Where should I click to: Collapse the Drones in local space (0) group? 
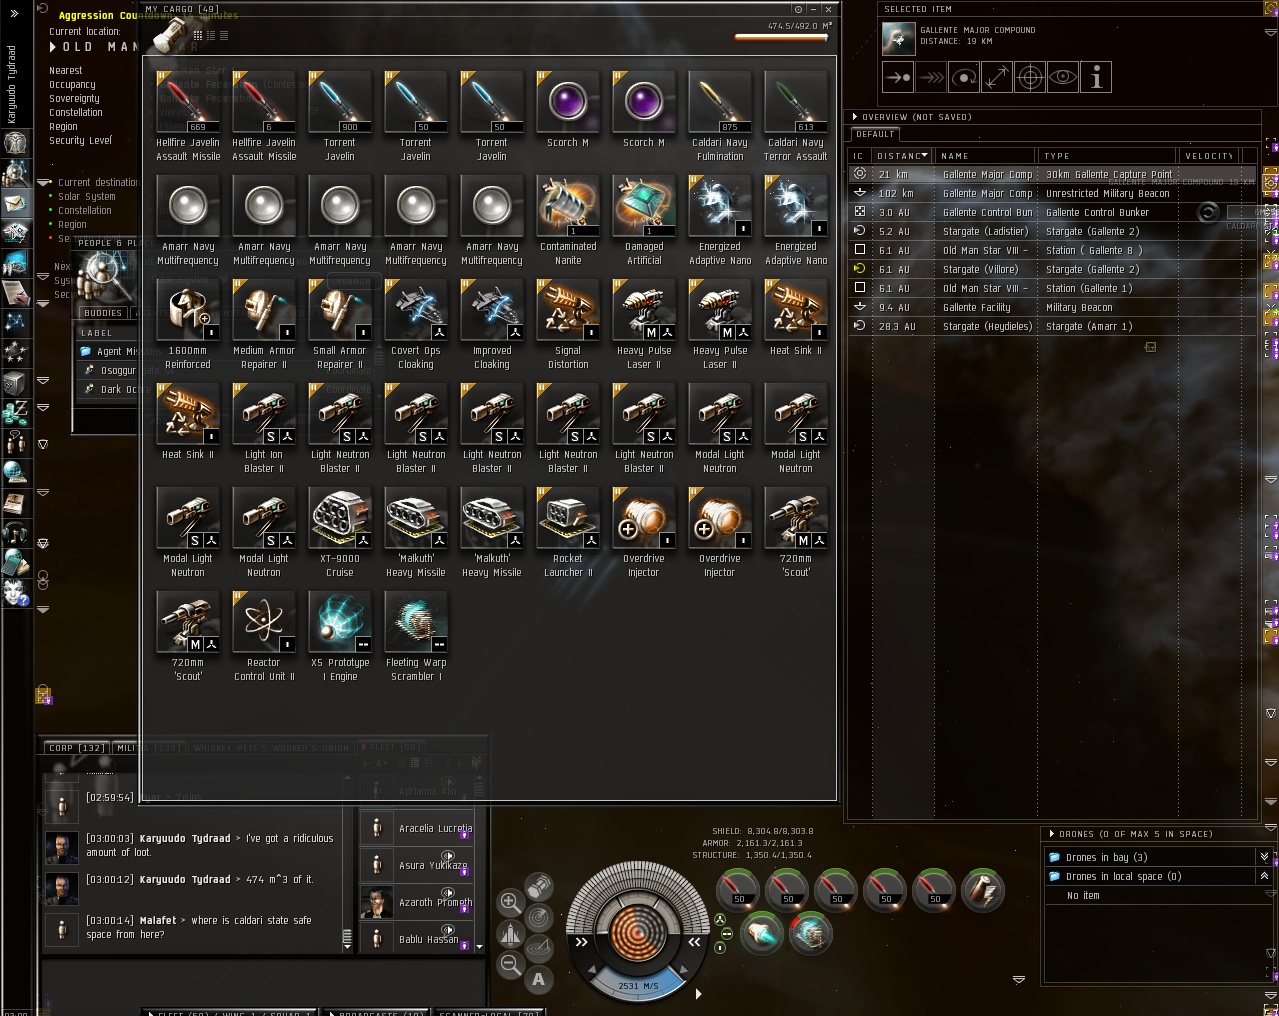[1264, 876]
